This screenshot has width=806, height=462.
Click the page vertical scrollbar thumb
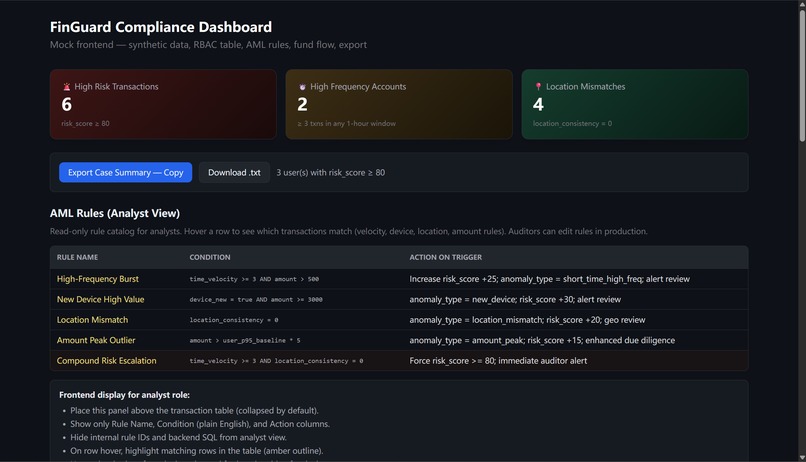802,75
